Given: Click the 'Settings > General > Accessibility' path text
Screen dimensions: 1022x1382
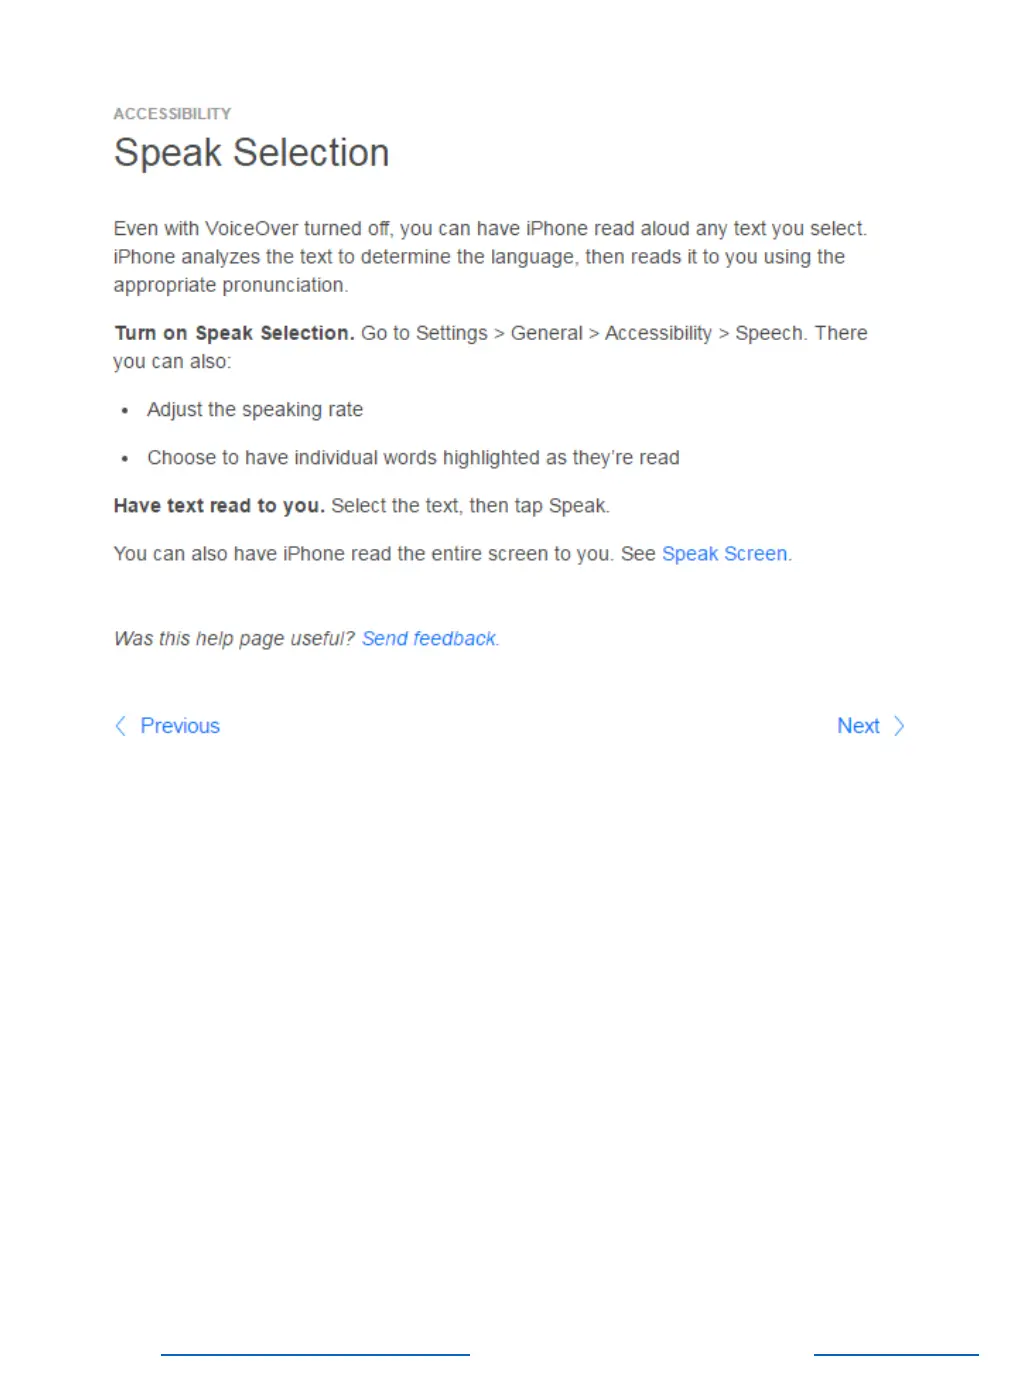Looking at the screenshot, I should tap(564, 333).
